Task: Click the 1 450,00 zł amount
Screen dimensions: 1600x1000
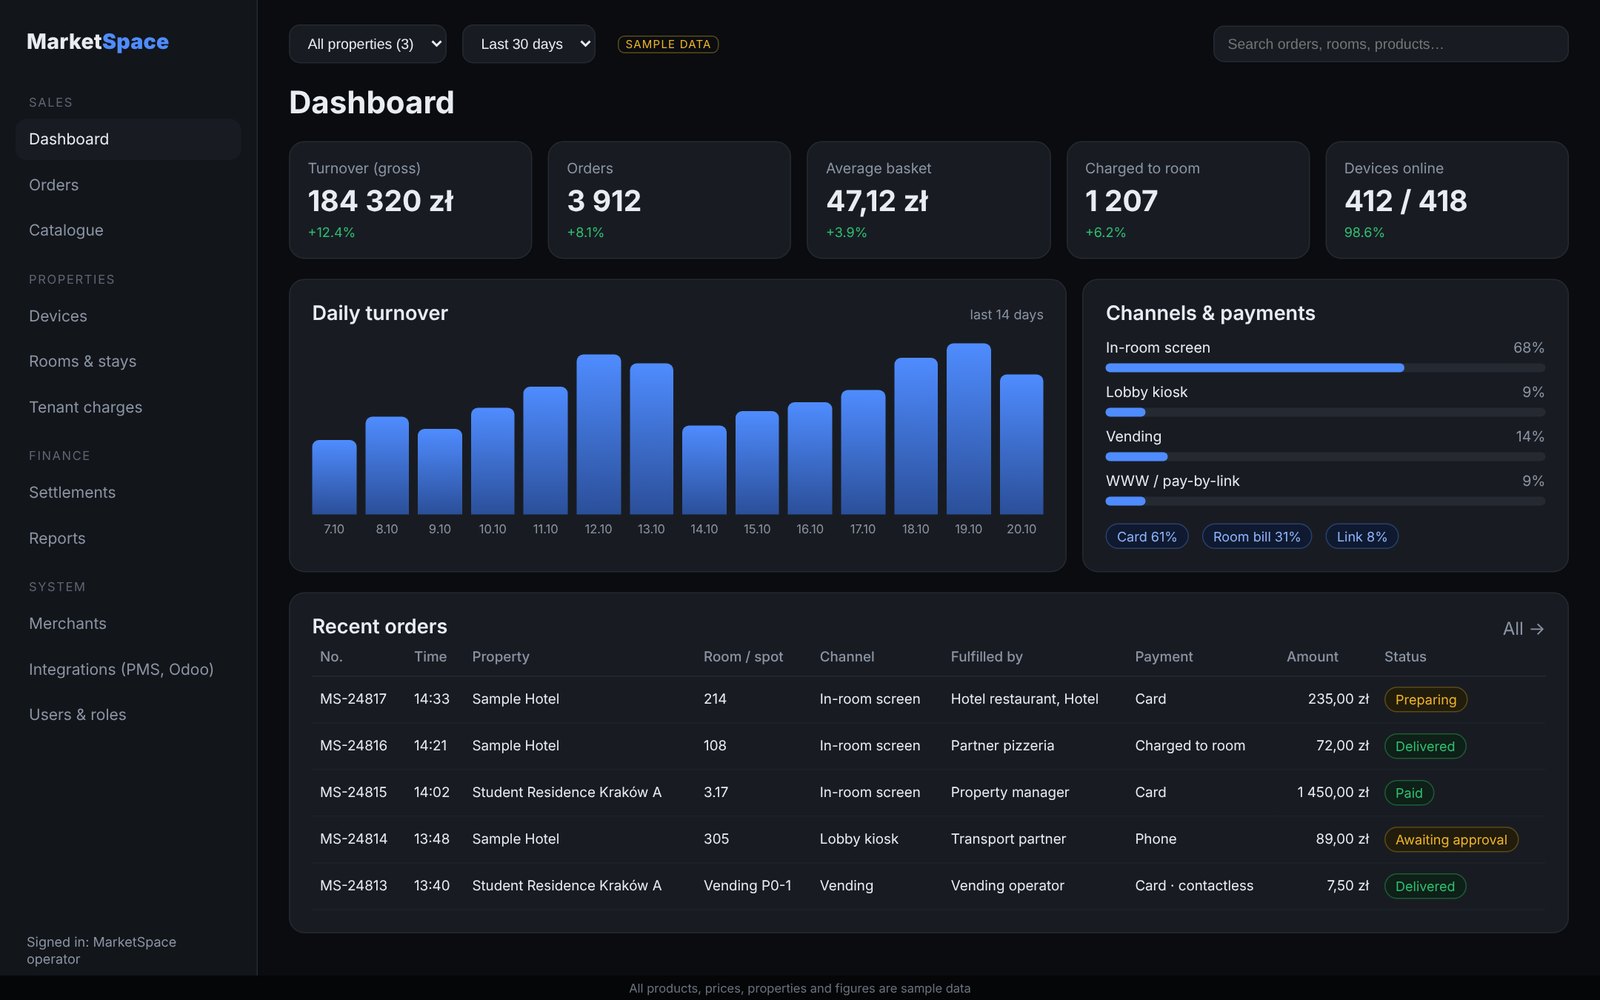Action: point(1333,792)
